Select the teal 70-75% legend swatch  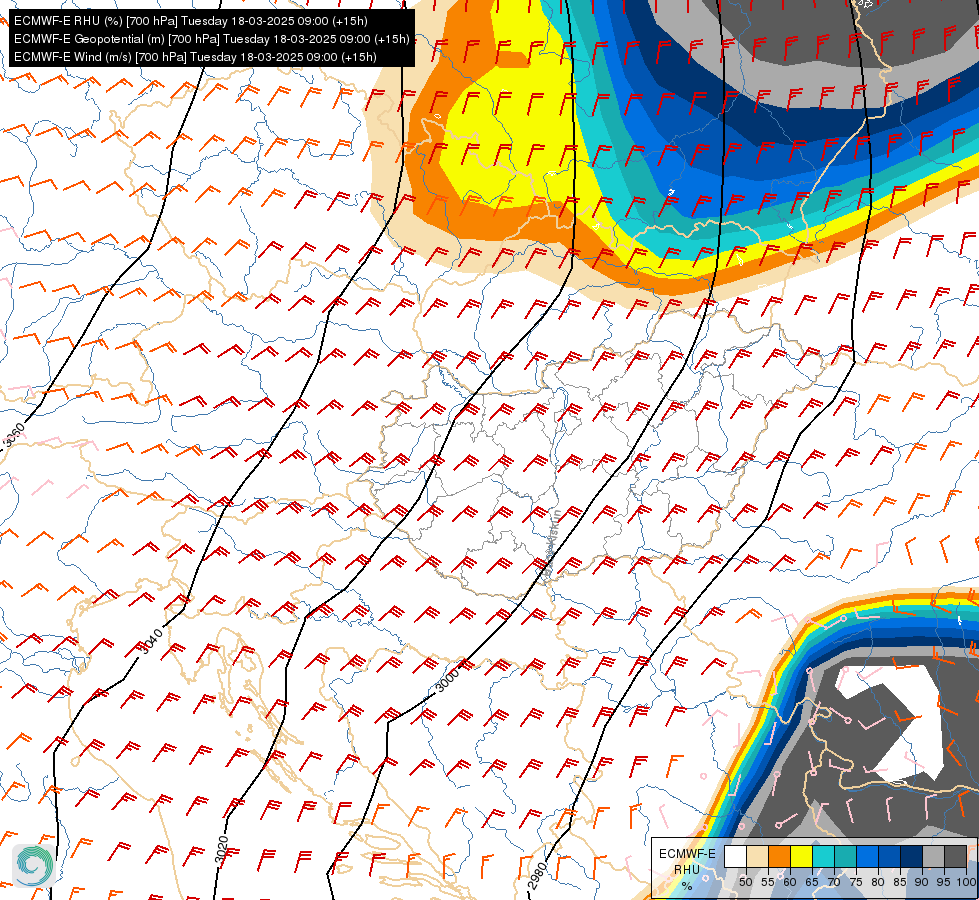(845, 856)
